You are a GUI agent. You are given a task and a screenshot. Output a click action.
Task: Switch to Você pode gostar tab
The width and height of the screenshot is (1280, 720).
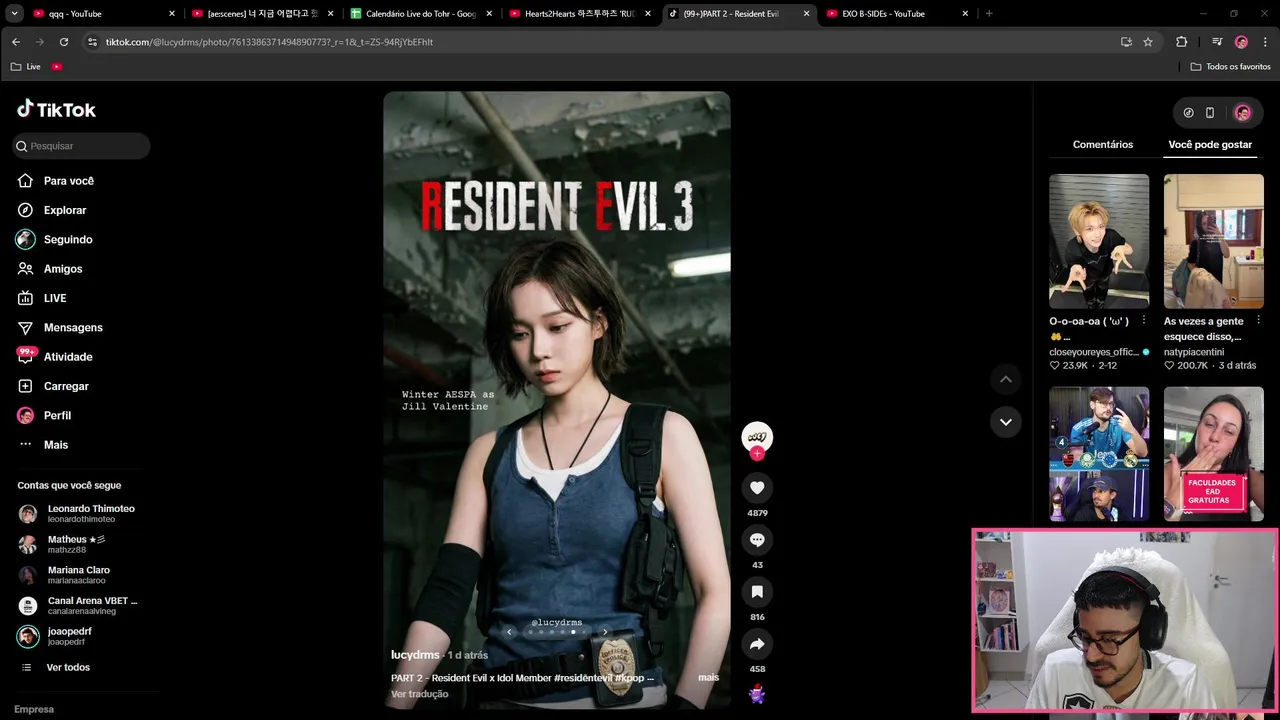(x=1210, y=145)
